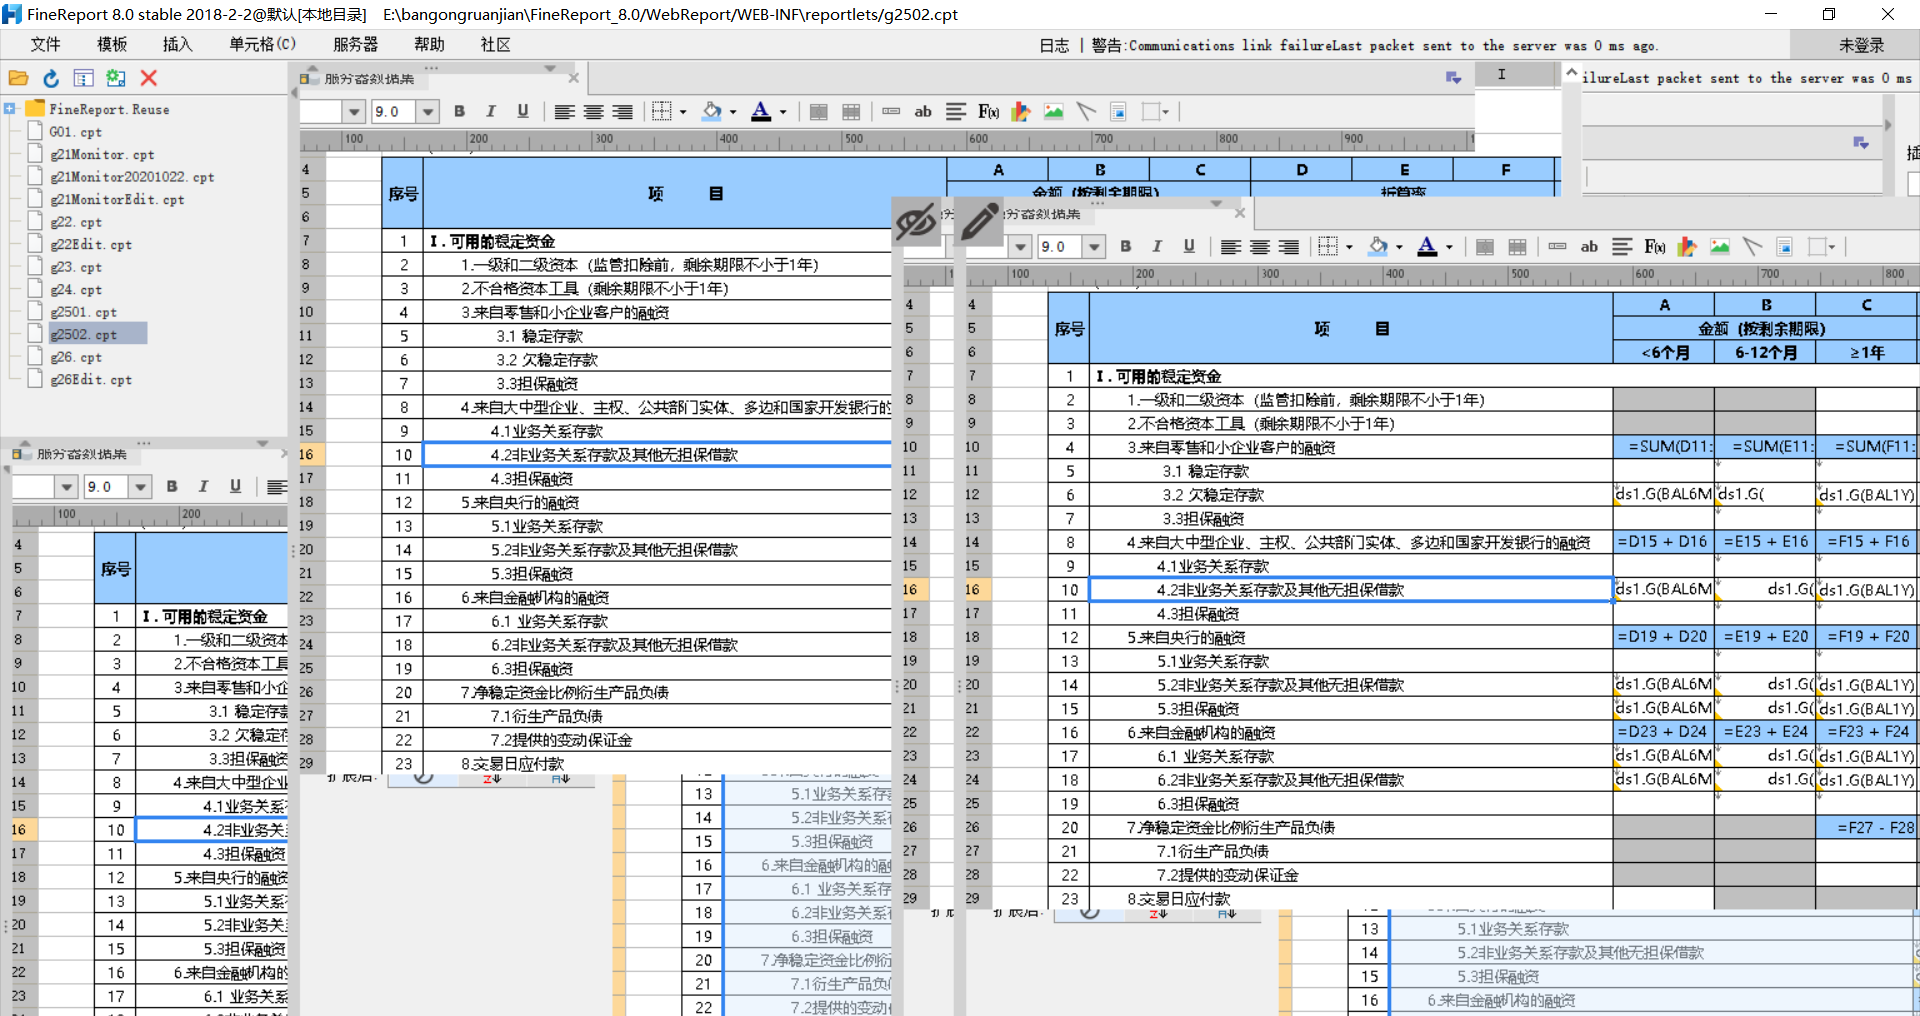The image size is (1920, 1016).
Task: Insert chart icon in upper toolbar
Action: click(x=1021, y=112)
